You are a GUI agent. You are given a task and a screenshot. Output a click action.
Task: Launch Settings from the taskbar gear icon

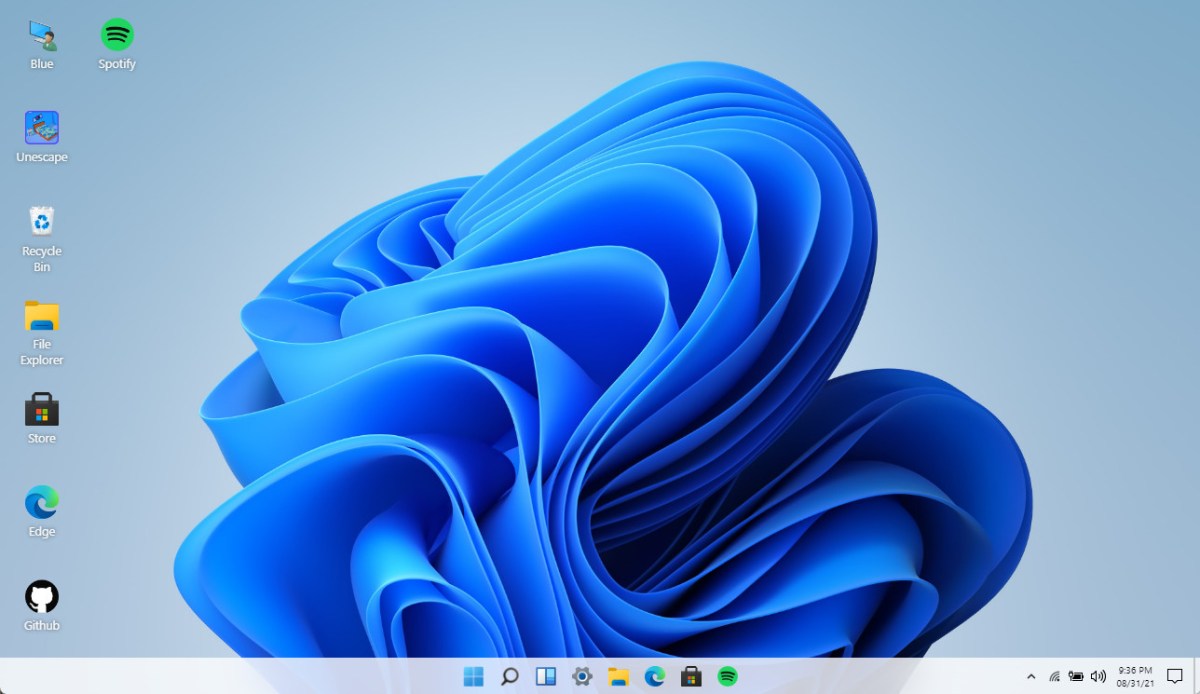click(x=582, y=677)
